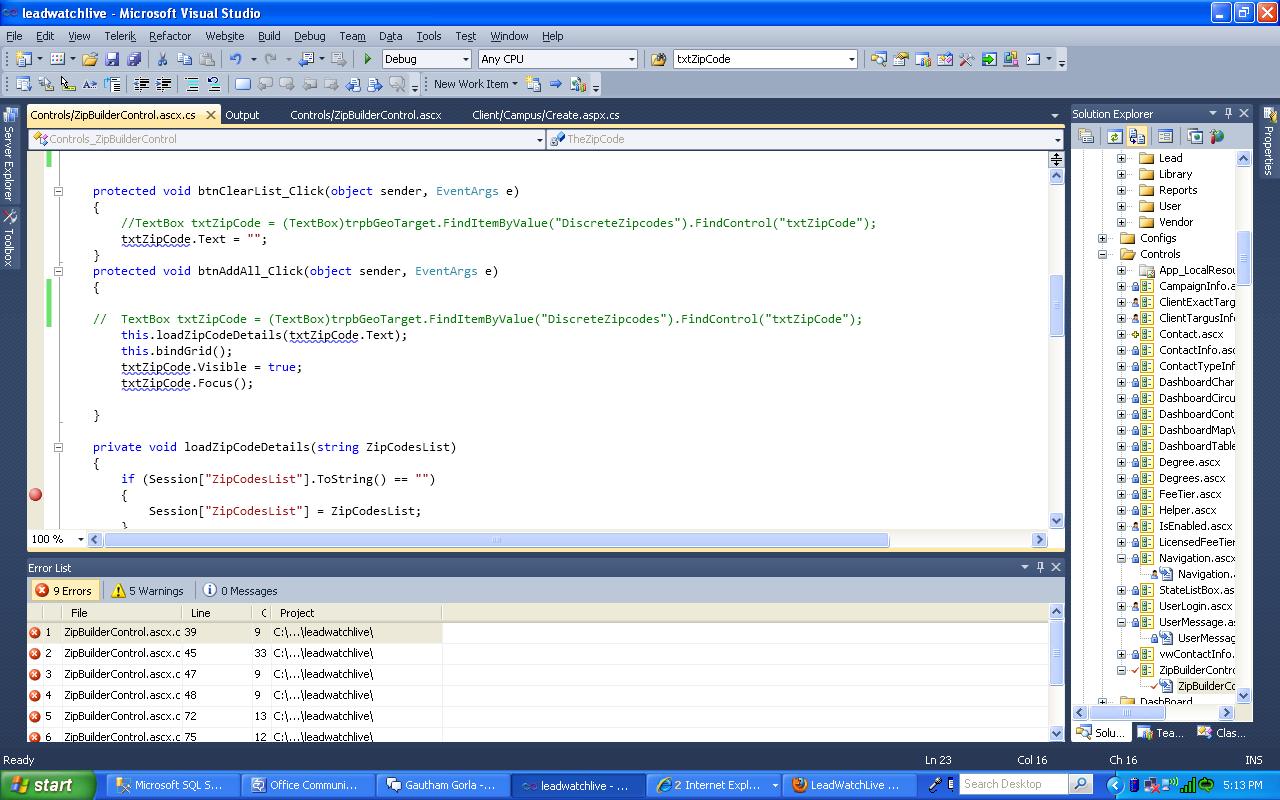Refresh the Solution Explorer view

tap(1114, 137)
